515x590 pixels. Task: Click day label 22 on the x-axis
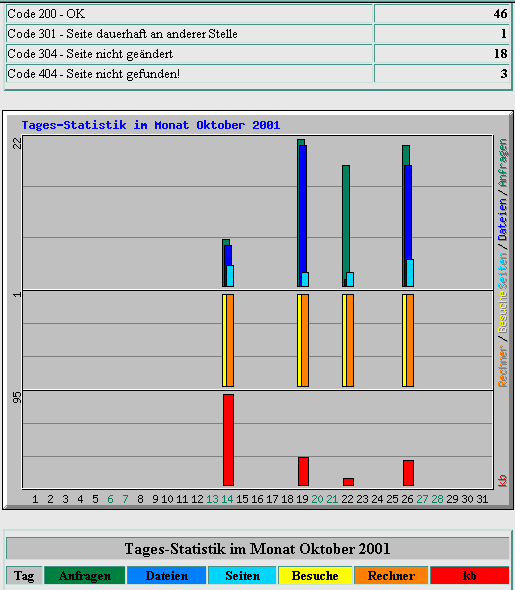(347, 499)
